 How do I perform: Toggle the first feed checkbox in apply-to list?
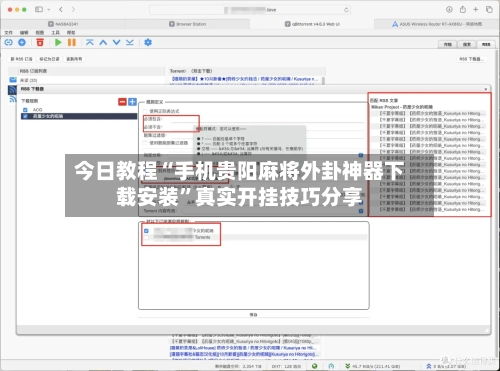point(146,231)
